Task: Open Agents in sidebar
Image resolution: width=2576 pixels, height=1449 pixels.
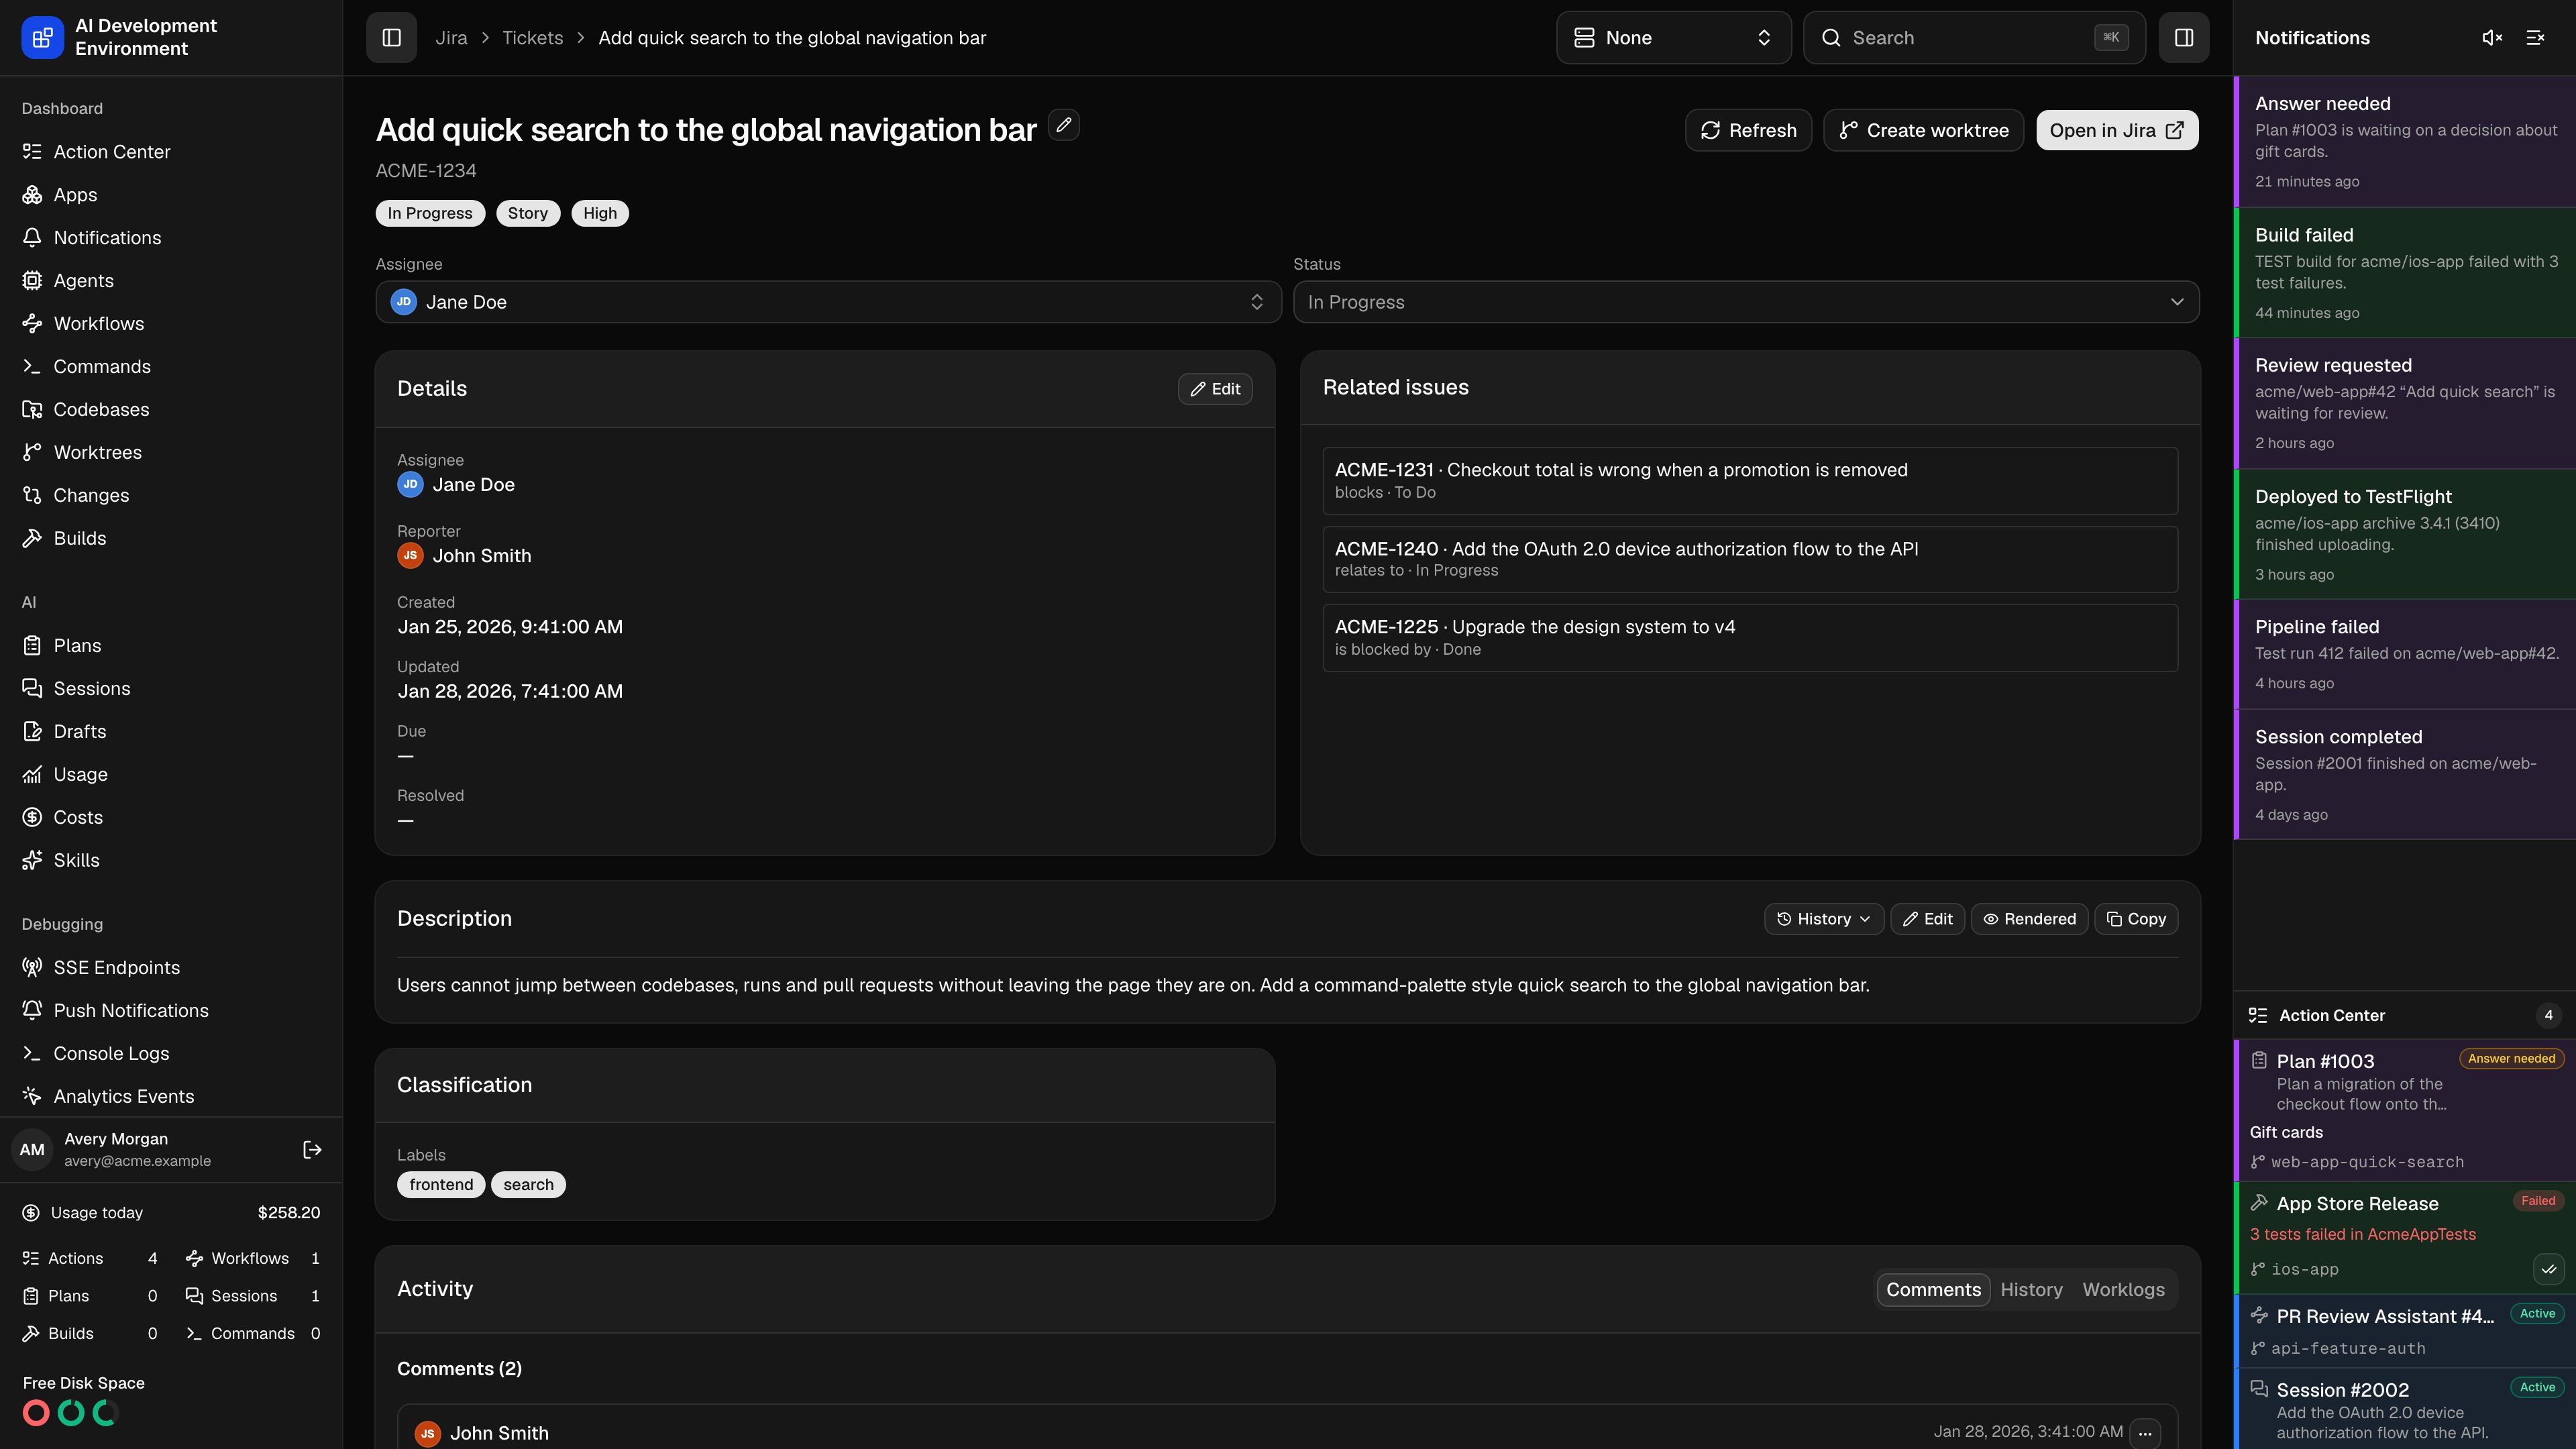Action: (x=171, y=281)
